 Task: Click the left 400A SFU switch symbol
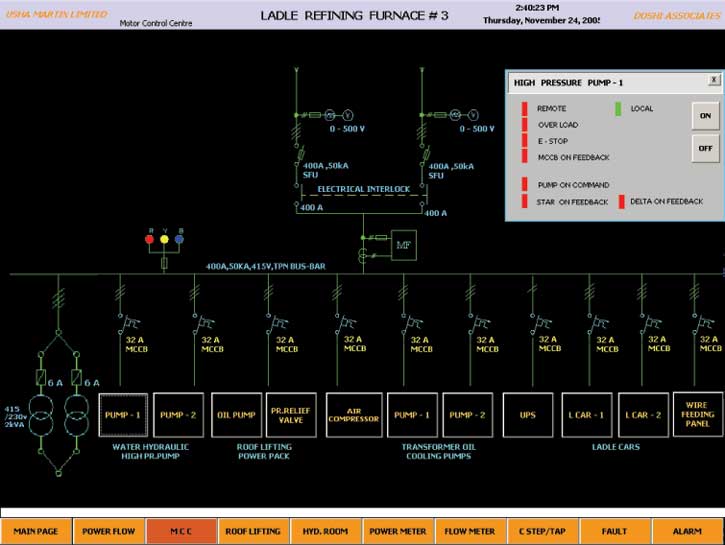pos(300,154)
